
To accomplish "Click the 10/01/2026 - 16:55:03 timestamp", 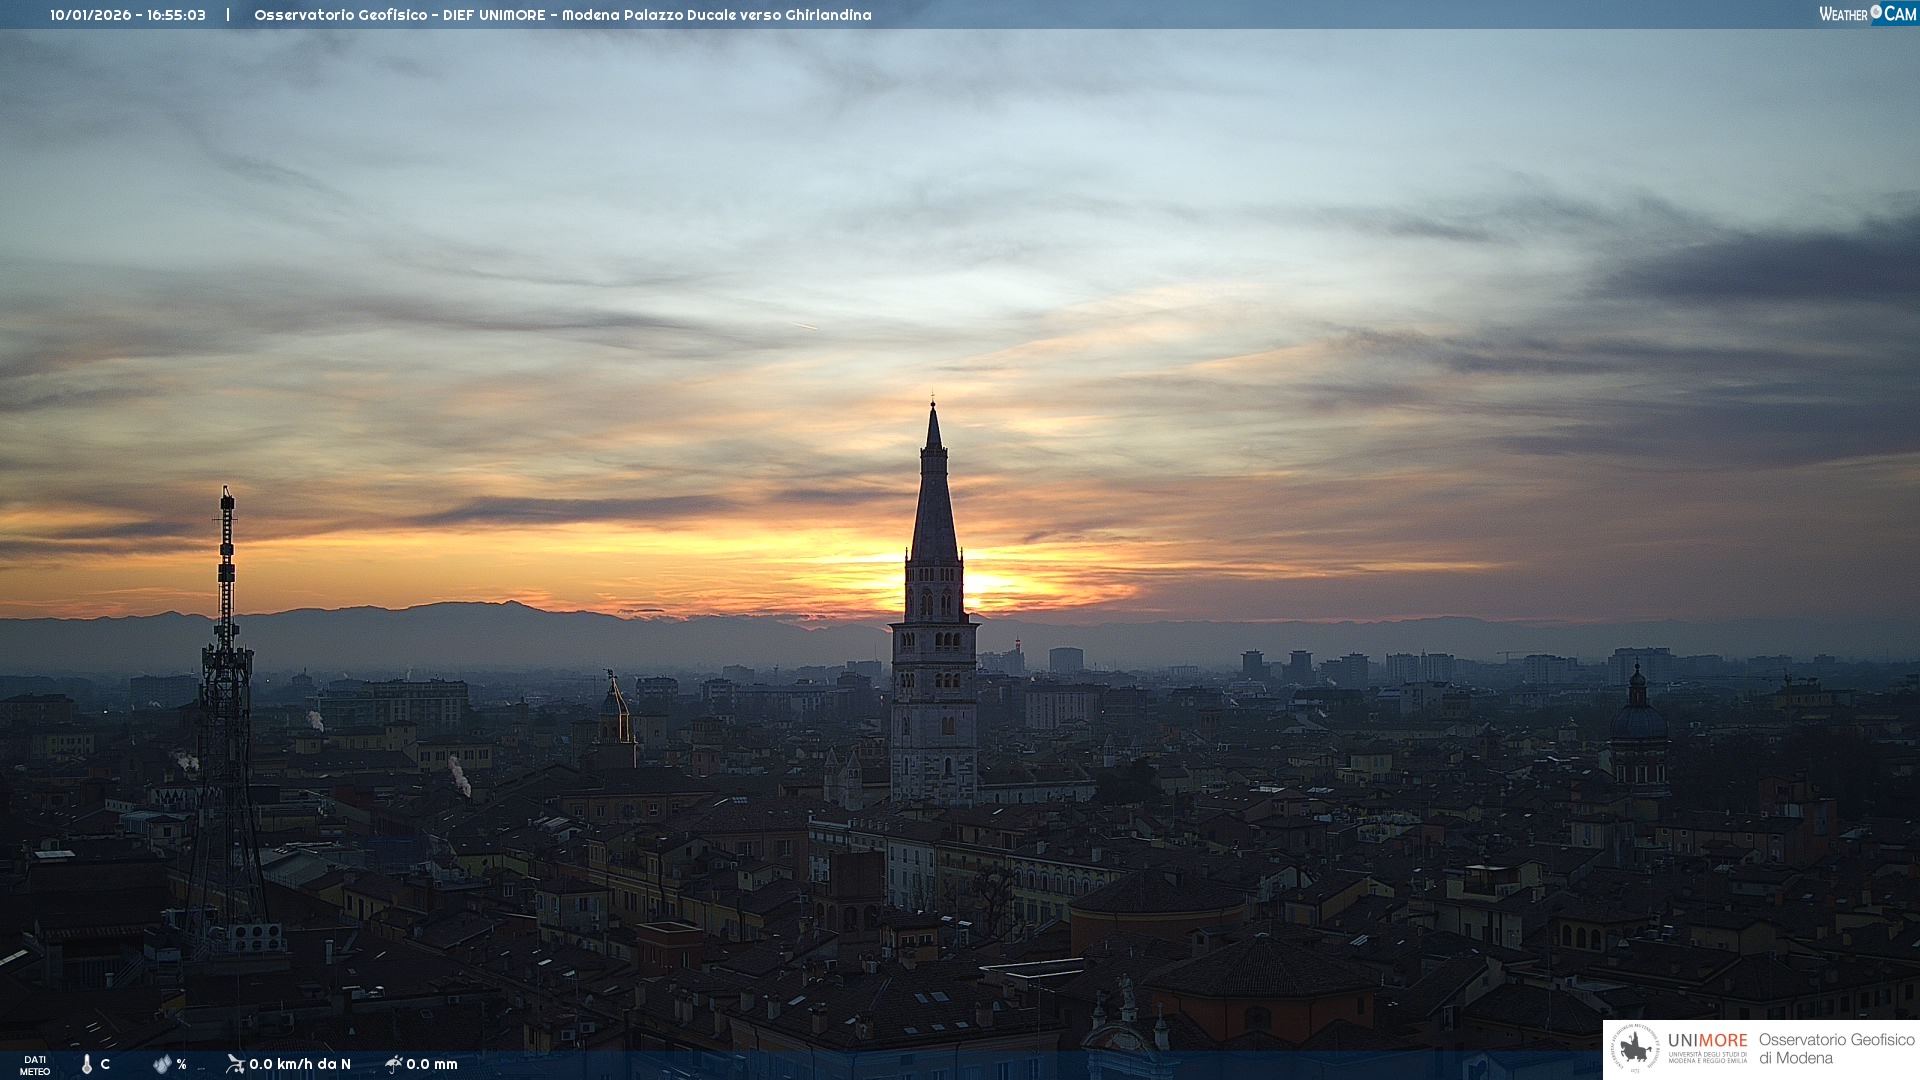I will pyautogui.click(x=128, y=15).
